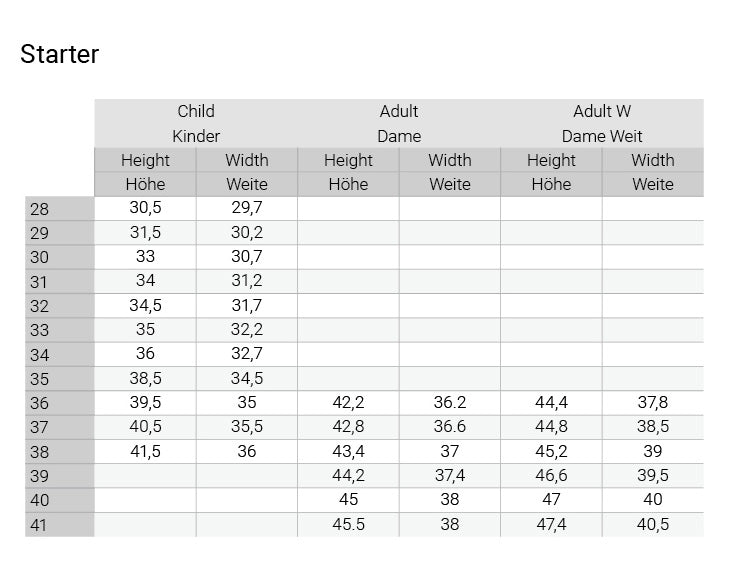This screenshot has height=579, width=733.
Task: Select Adult W width value 40,5
Action: (653, 524)
